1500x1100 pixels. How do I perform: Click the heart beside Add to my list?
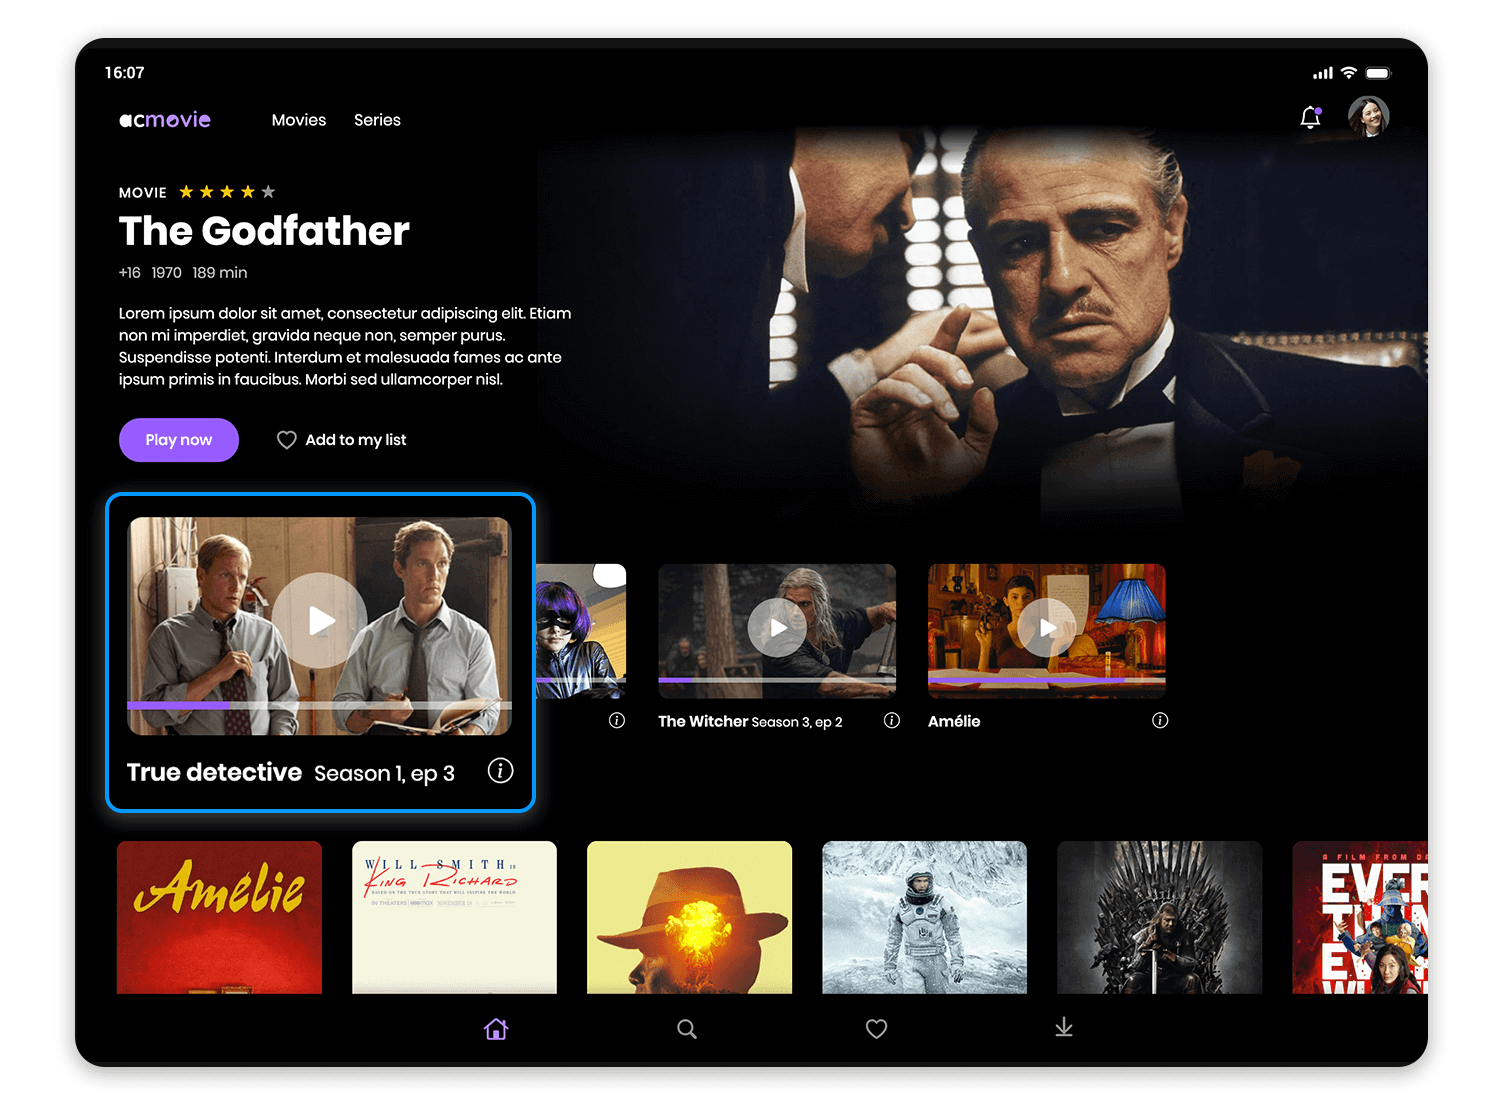point(287,440)
